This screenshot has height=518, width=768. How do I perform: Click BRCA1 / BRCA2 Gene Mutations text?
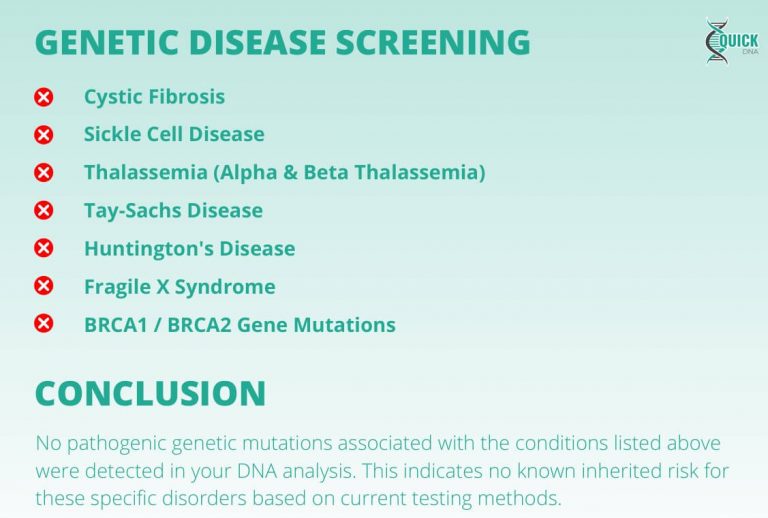pos(239,325)
